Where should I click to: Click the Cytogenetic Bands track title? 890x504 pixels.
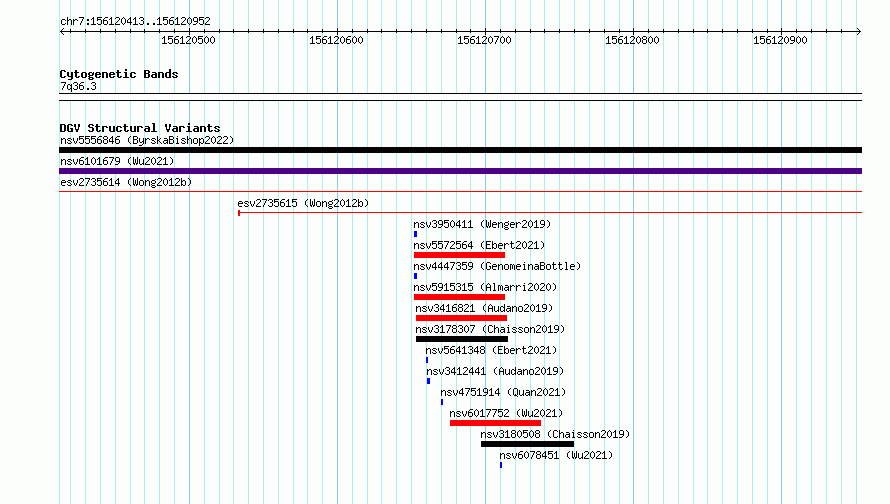click(x=119, y=74)
